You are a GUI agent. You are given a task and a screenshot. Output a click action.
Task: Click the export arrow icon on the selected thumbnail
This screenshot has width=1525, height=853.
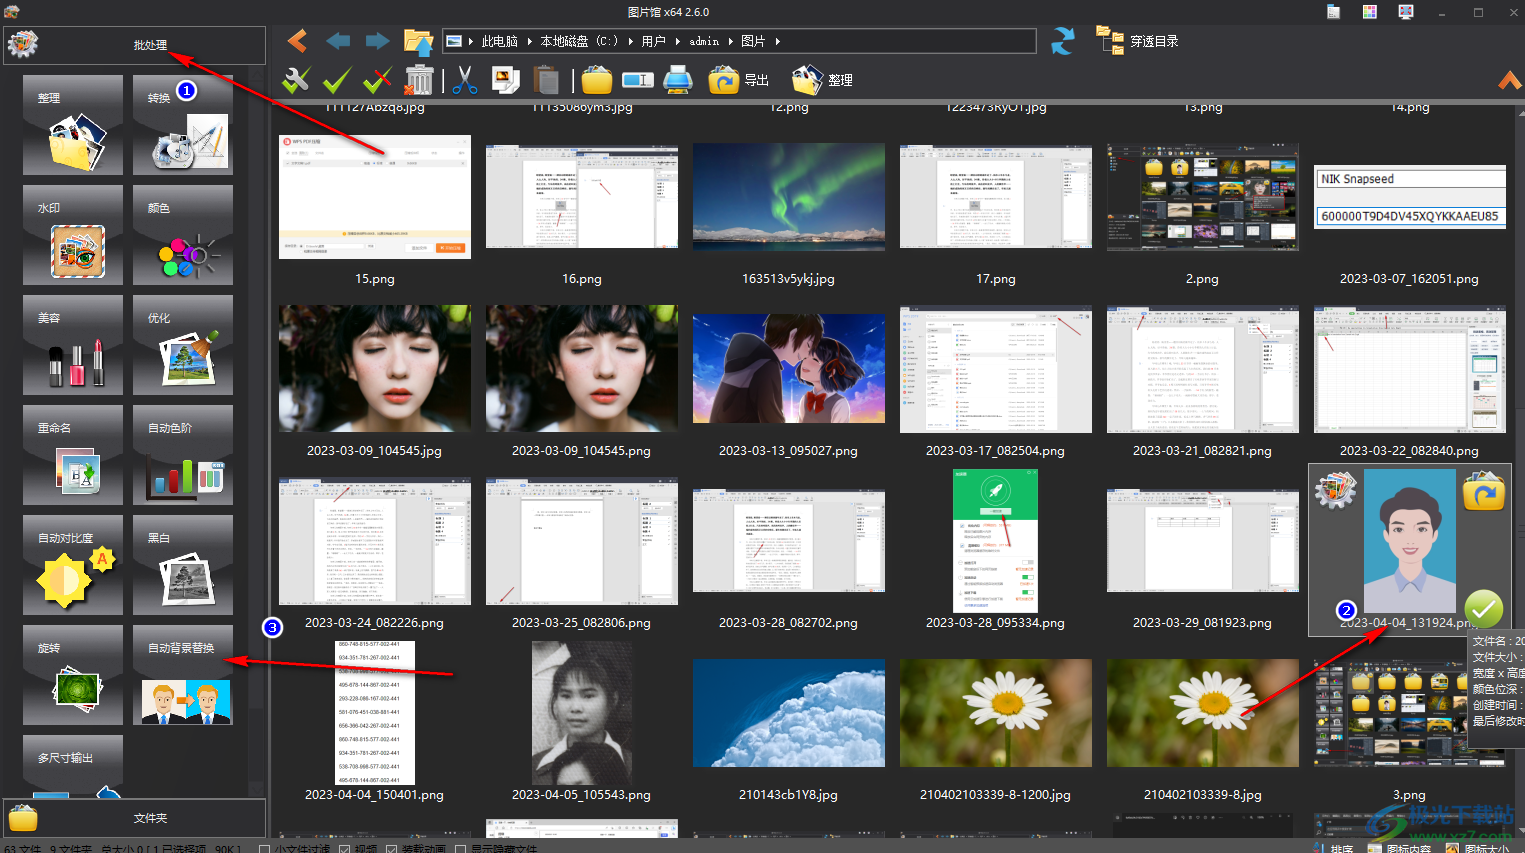[x=1484, y=492]
